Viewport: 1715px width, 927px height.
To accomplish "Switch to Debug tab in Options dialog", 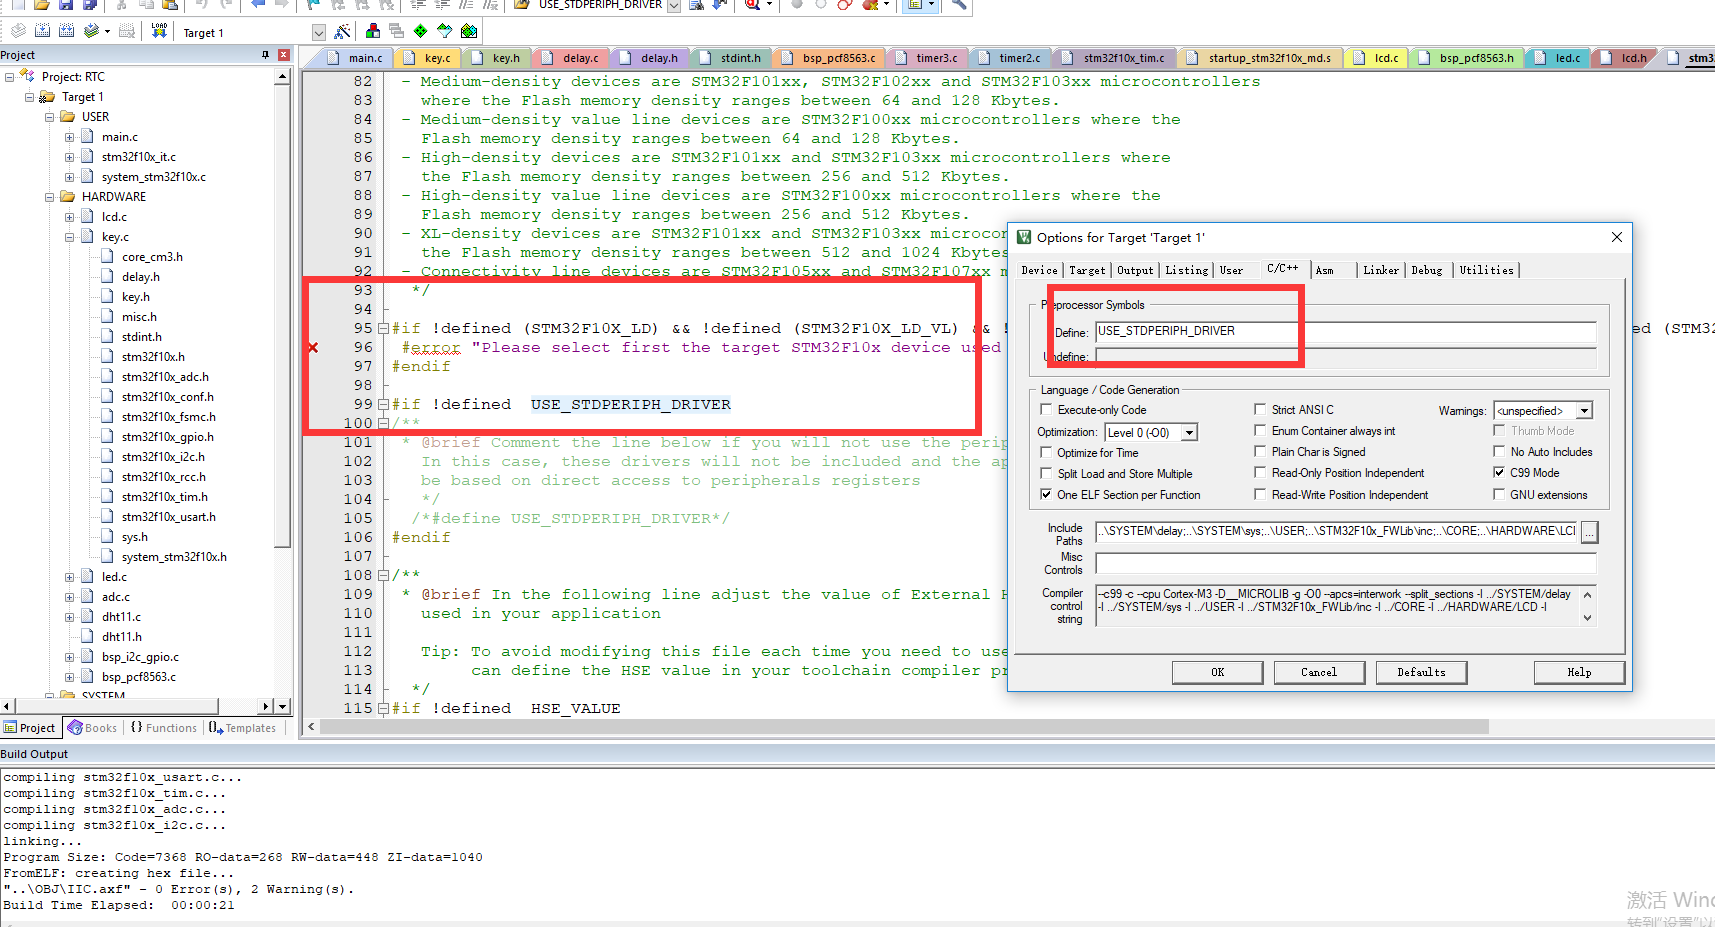I will click(x=1427, y=271).
